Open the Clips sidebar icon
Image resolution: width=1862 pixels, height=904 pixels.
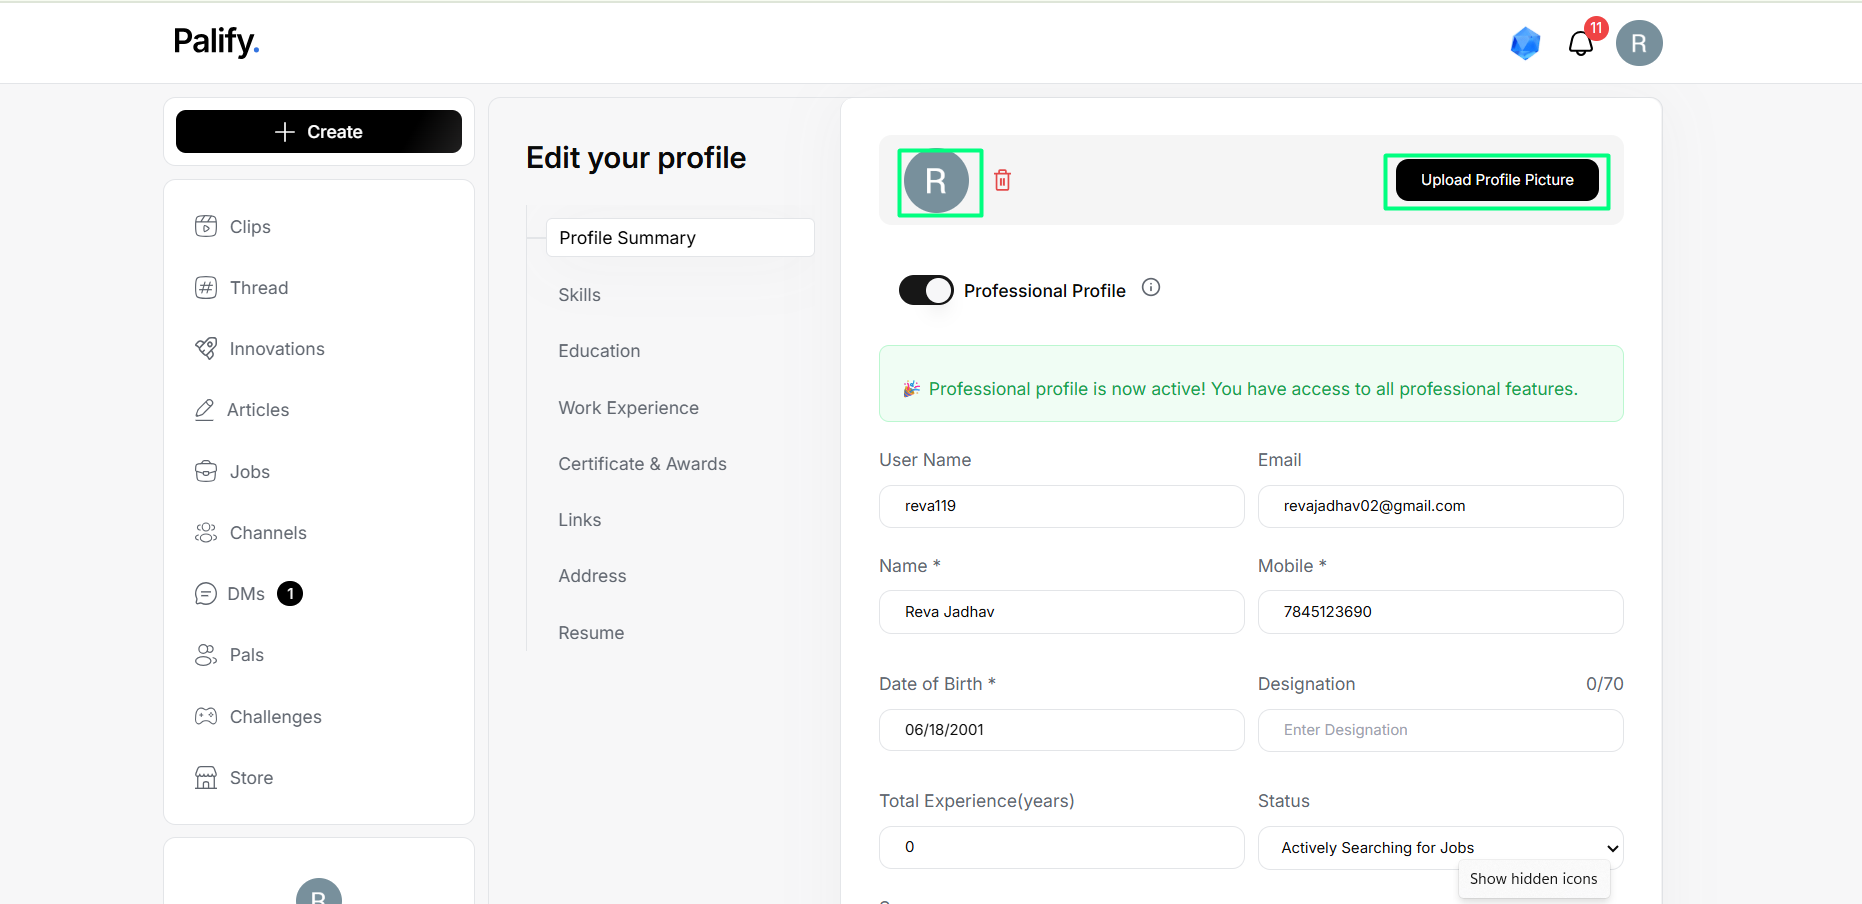tap(206, 226)
